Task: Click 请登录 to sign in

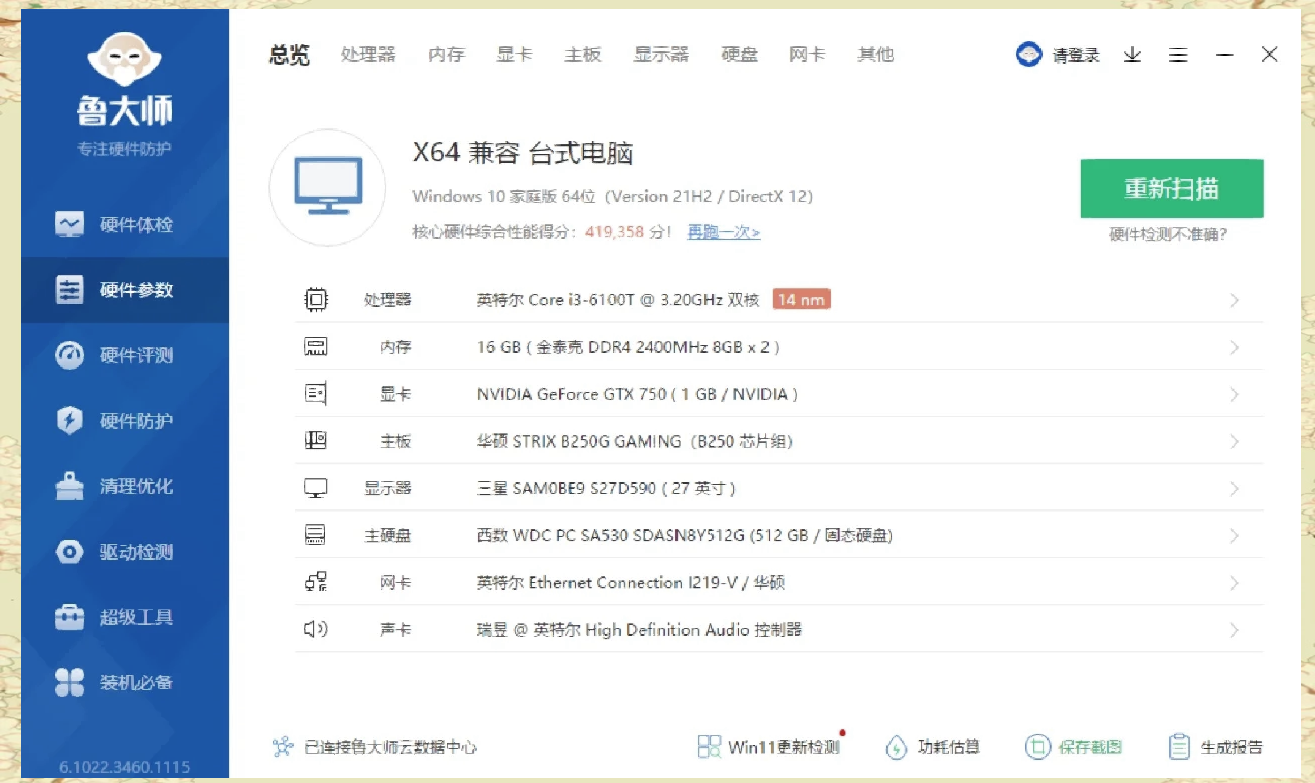Action: coord(1075,55)
